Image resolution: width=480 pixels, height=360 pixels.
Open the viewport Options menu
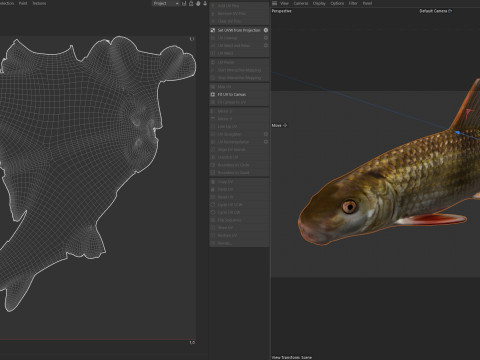coord(337,3)
